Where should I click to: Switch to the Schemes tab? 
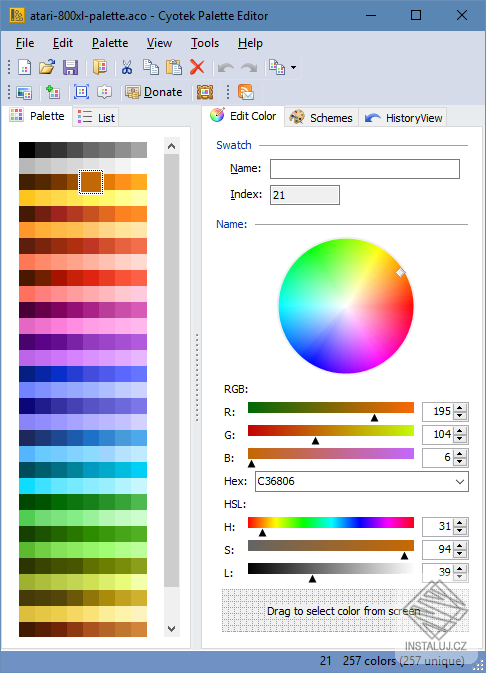pos(321,117)
